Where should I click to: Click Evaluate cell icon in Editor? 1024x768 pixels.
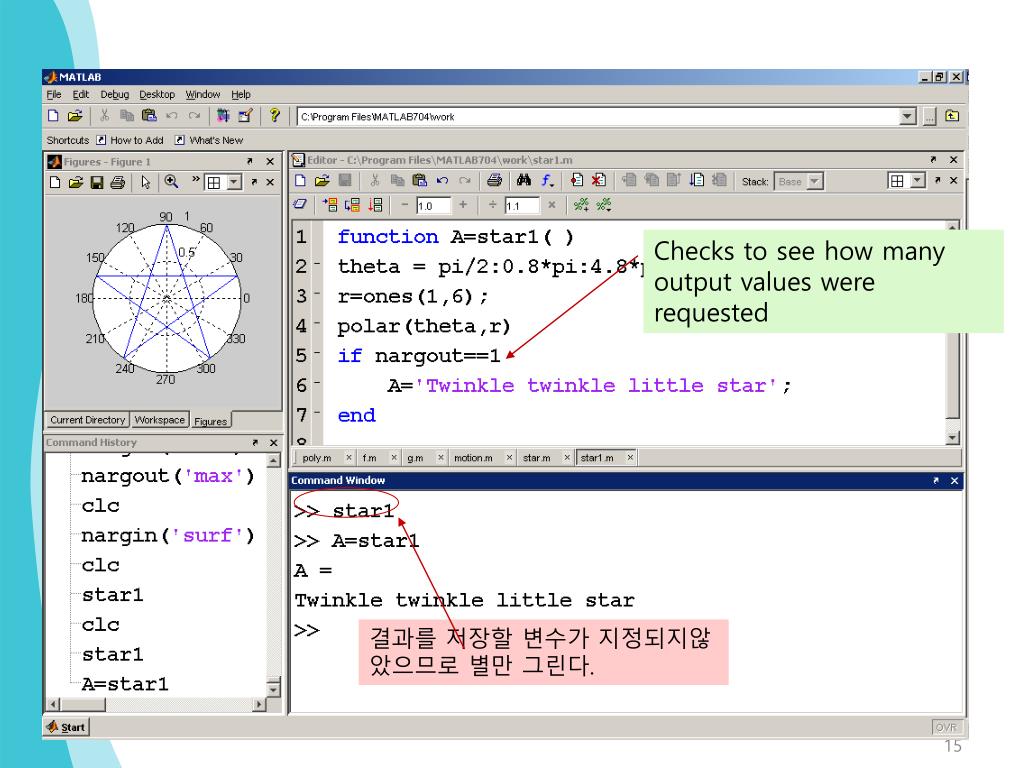(x=331, y=205)
